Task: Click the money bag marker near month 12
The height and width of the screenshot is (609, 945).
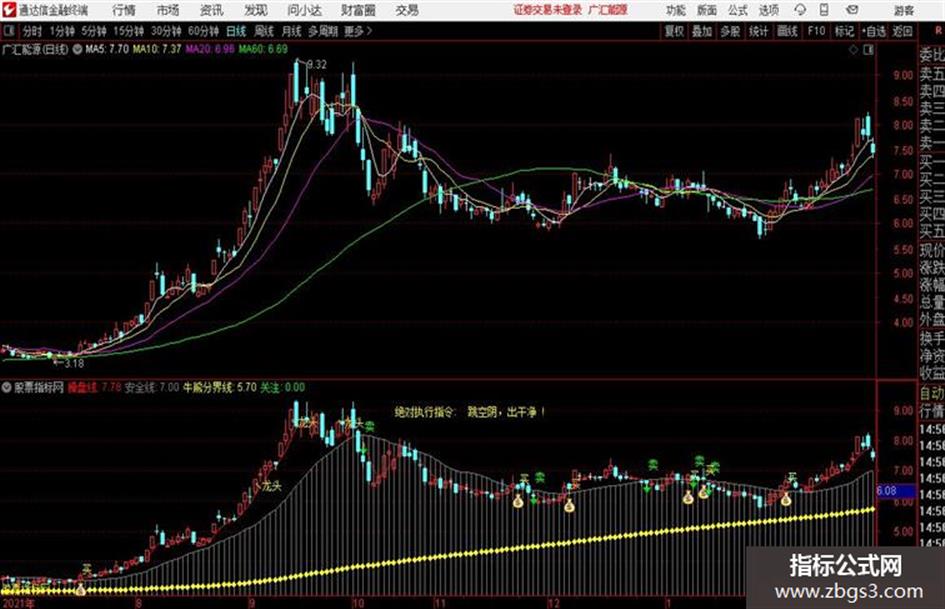Action: 569,505
